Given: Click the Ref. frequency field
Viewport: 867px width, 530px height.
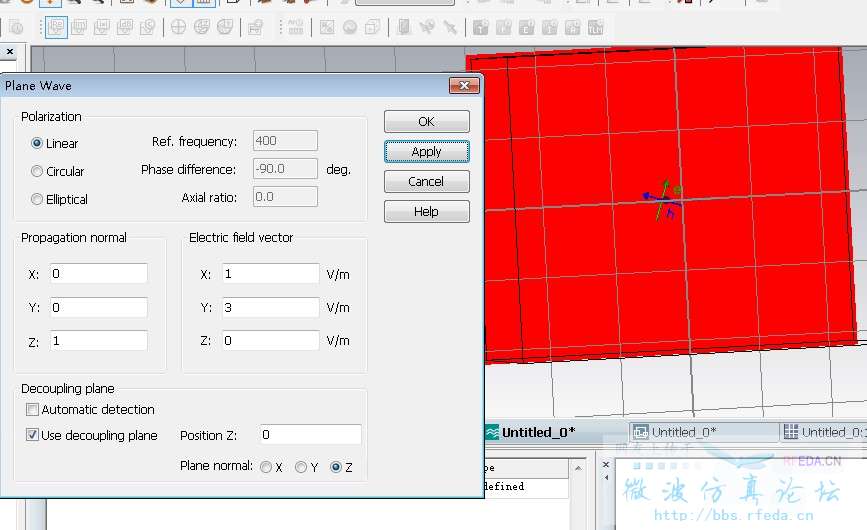Looking at the screenshot, I should pyautogui.click(x=285, y=141).
